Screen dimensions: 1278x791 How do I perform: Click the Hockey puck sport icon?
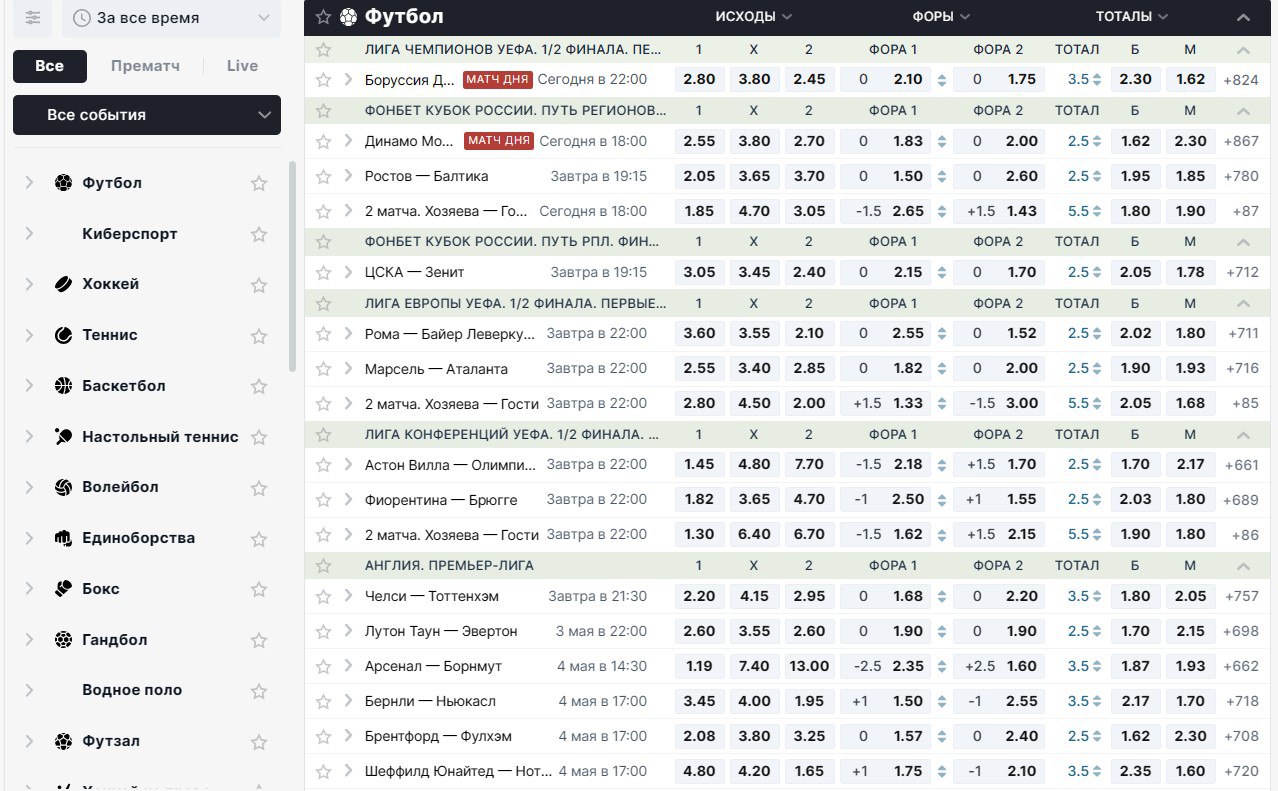(64, 284)
